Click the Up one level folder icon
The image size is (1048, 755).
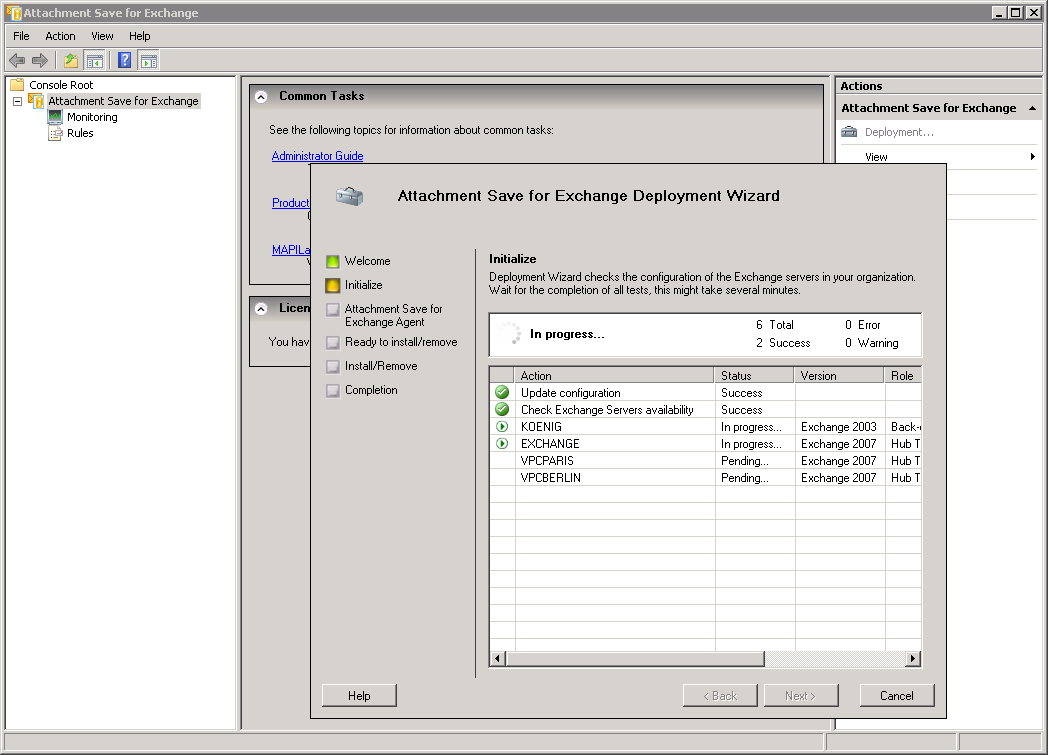pyautogui.click(x=71, y=61)
